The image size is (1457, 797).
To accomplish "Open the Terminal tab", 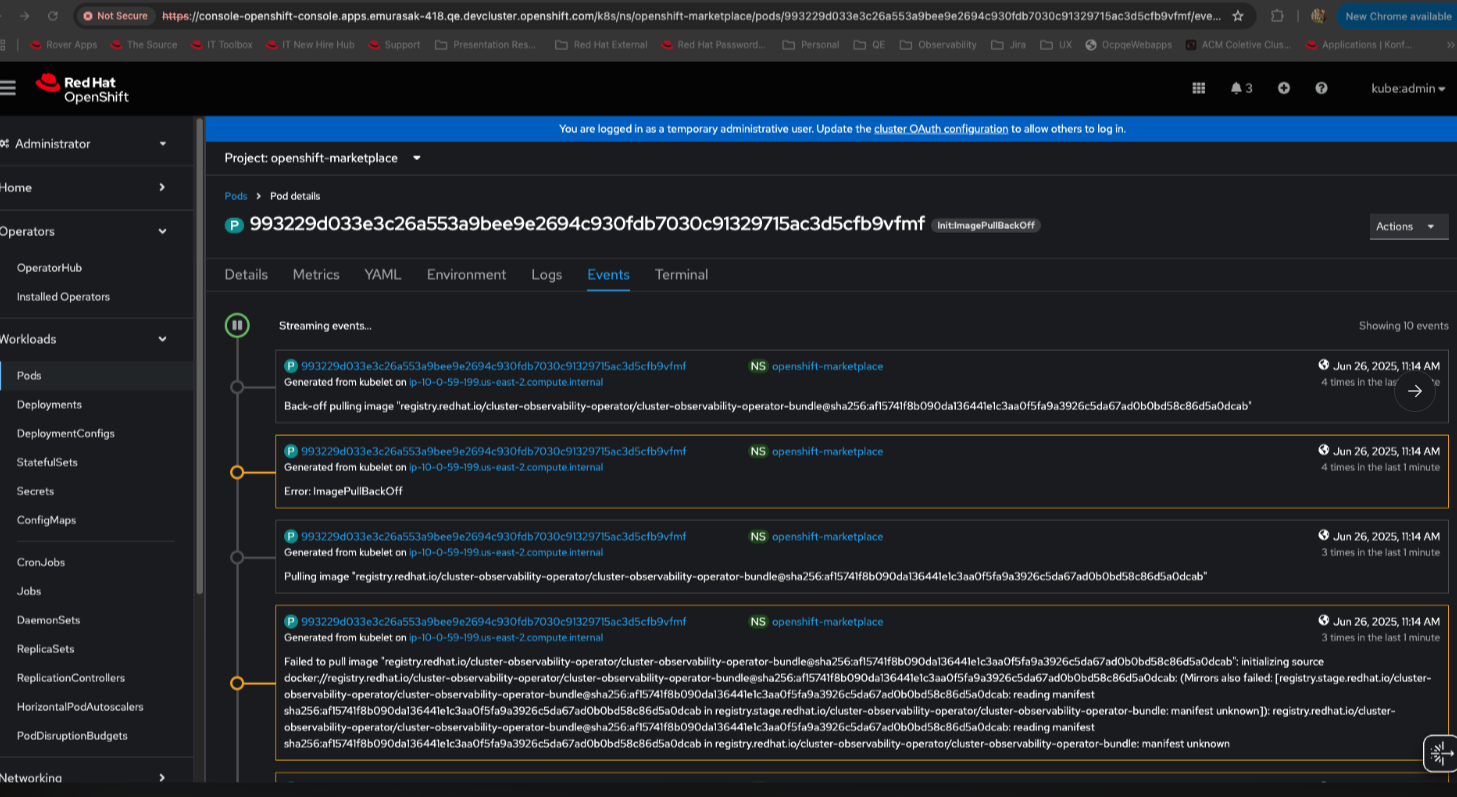I will click(x=681, y=274).
